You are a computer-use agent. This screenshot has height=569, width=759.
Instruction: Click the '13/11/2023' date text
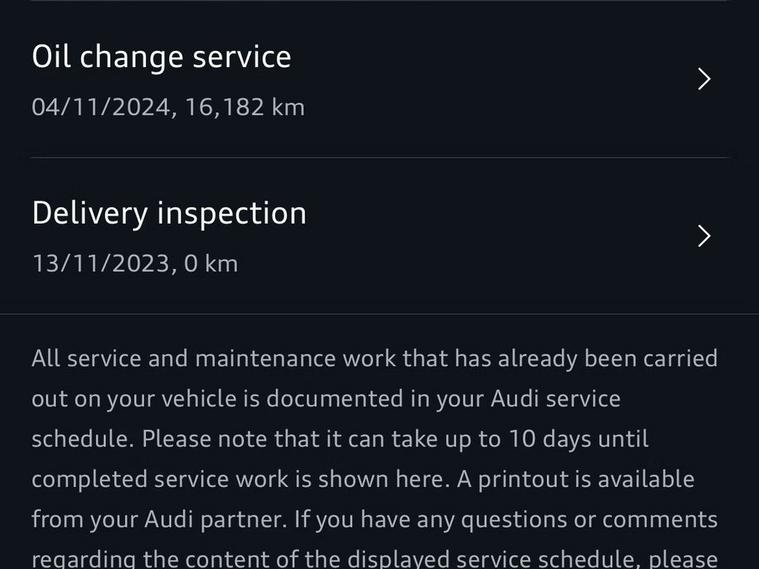pyautogui.click(x=101, y=264)
